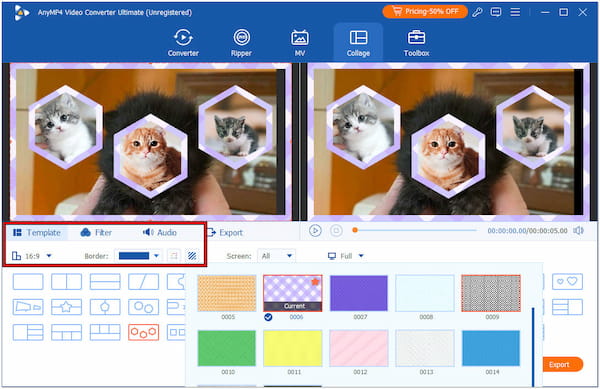Select the two hearts template
Image resolution: width=600 pixels, height=389 pixels.
tap(567, 282)
